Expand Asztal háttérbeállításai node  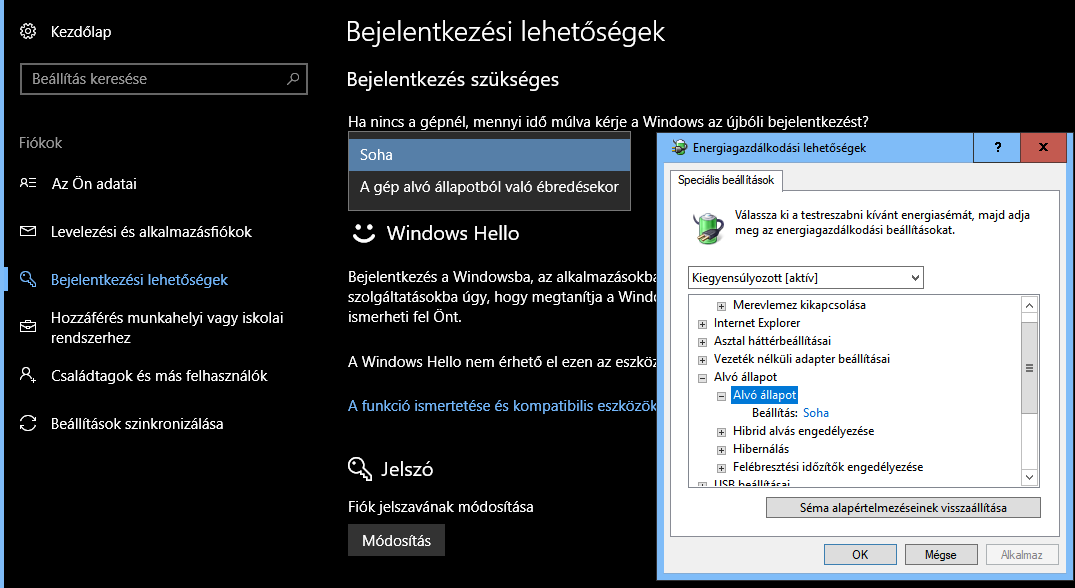(x=702, y=341)
